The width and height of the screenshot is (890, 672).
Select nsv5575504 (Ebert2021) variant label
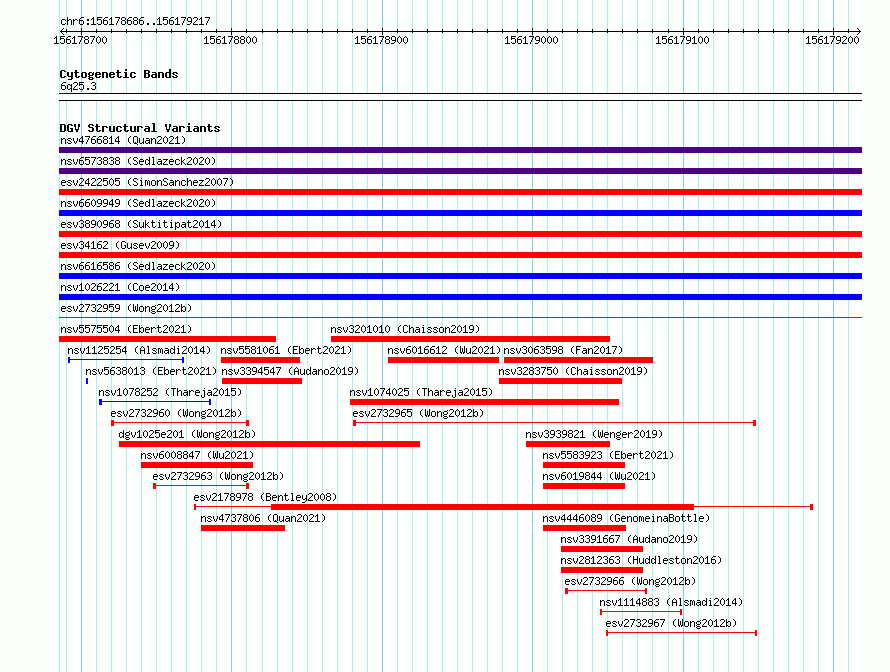126,329
